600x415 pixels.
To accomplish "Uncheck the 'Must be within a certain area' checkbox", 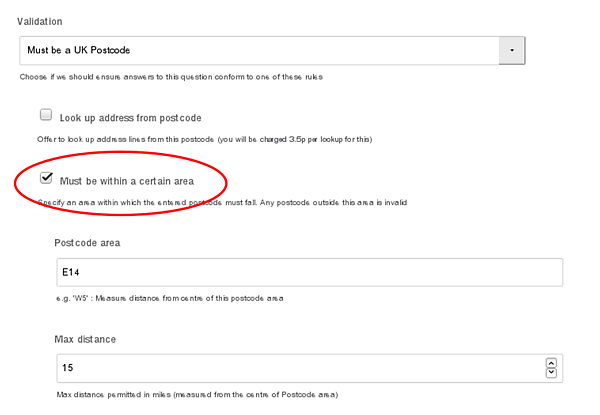I will 46,178.
